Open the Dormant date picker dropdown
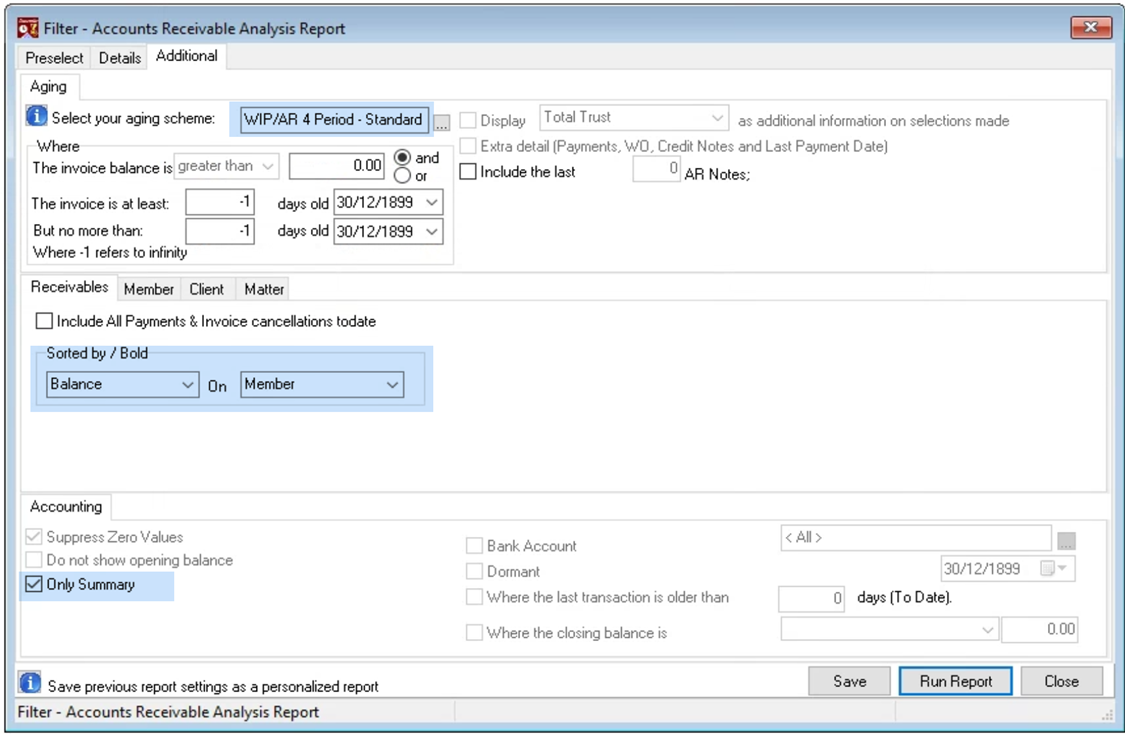 coord(1062,568)
